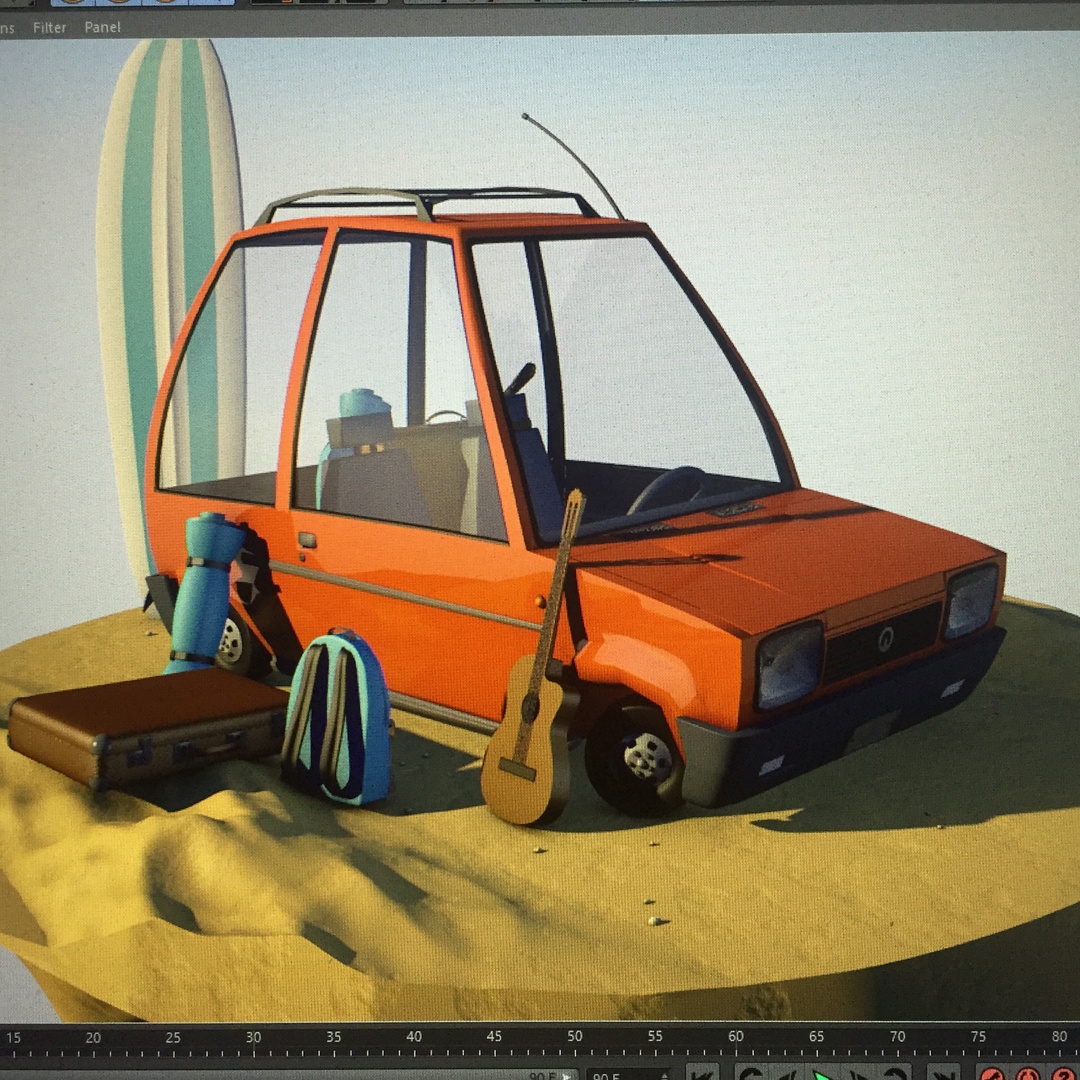Click the 90 F end frame field
1080x1080 pixels.
[627, 1075]
